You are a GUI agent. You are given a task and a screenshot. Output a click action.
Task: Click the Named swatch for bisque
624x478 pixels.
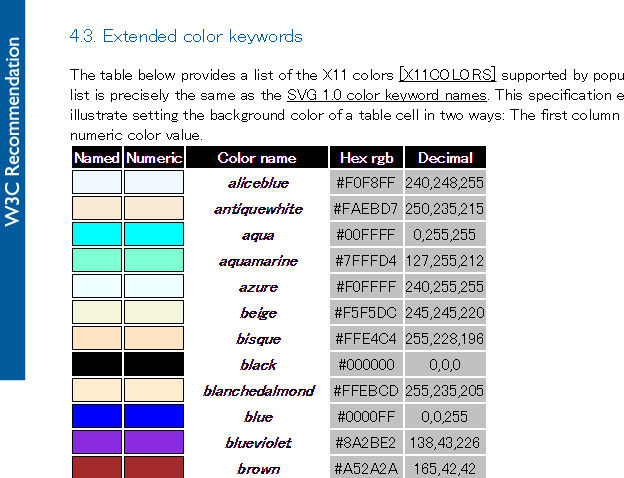point(97,338)
